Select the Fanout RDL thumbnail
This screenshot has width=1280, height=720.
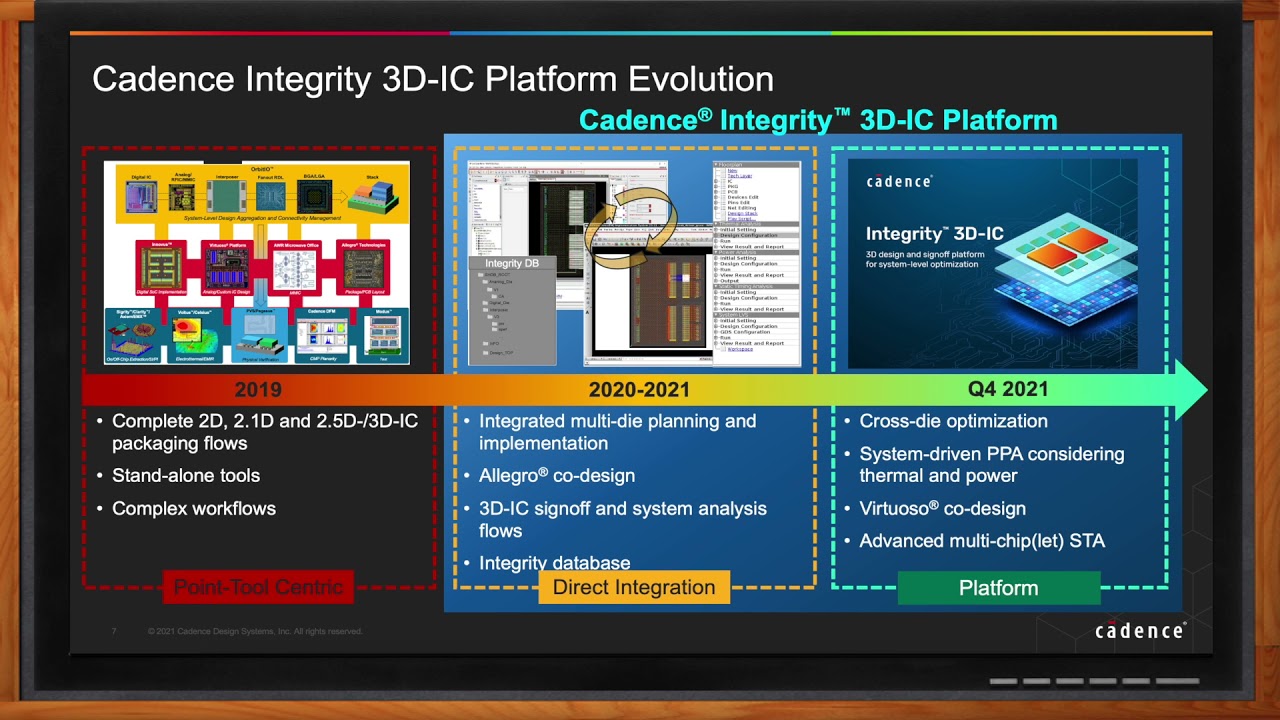pos(271,196)
